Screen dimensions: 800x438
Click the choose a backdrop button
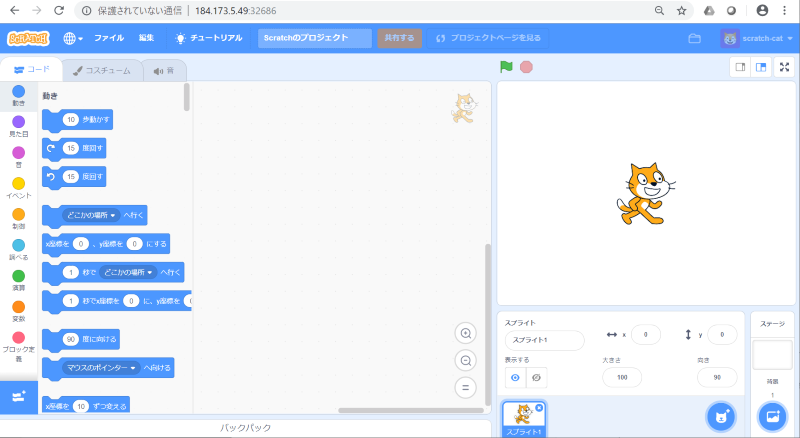[772, 417]
